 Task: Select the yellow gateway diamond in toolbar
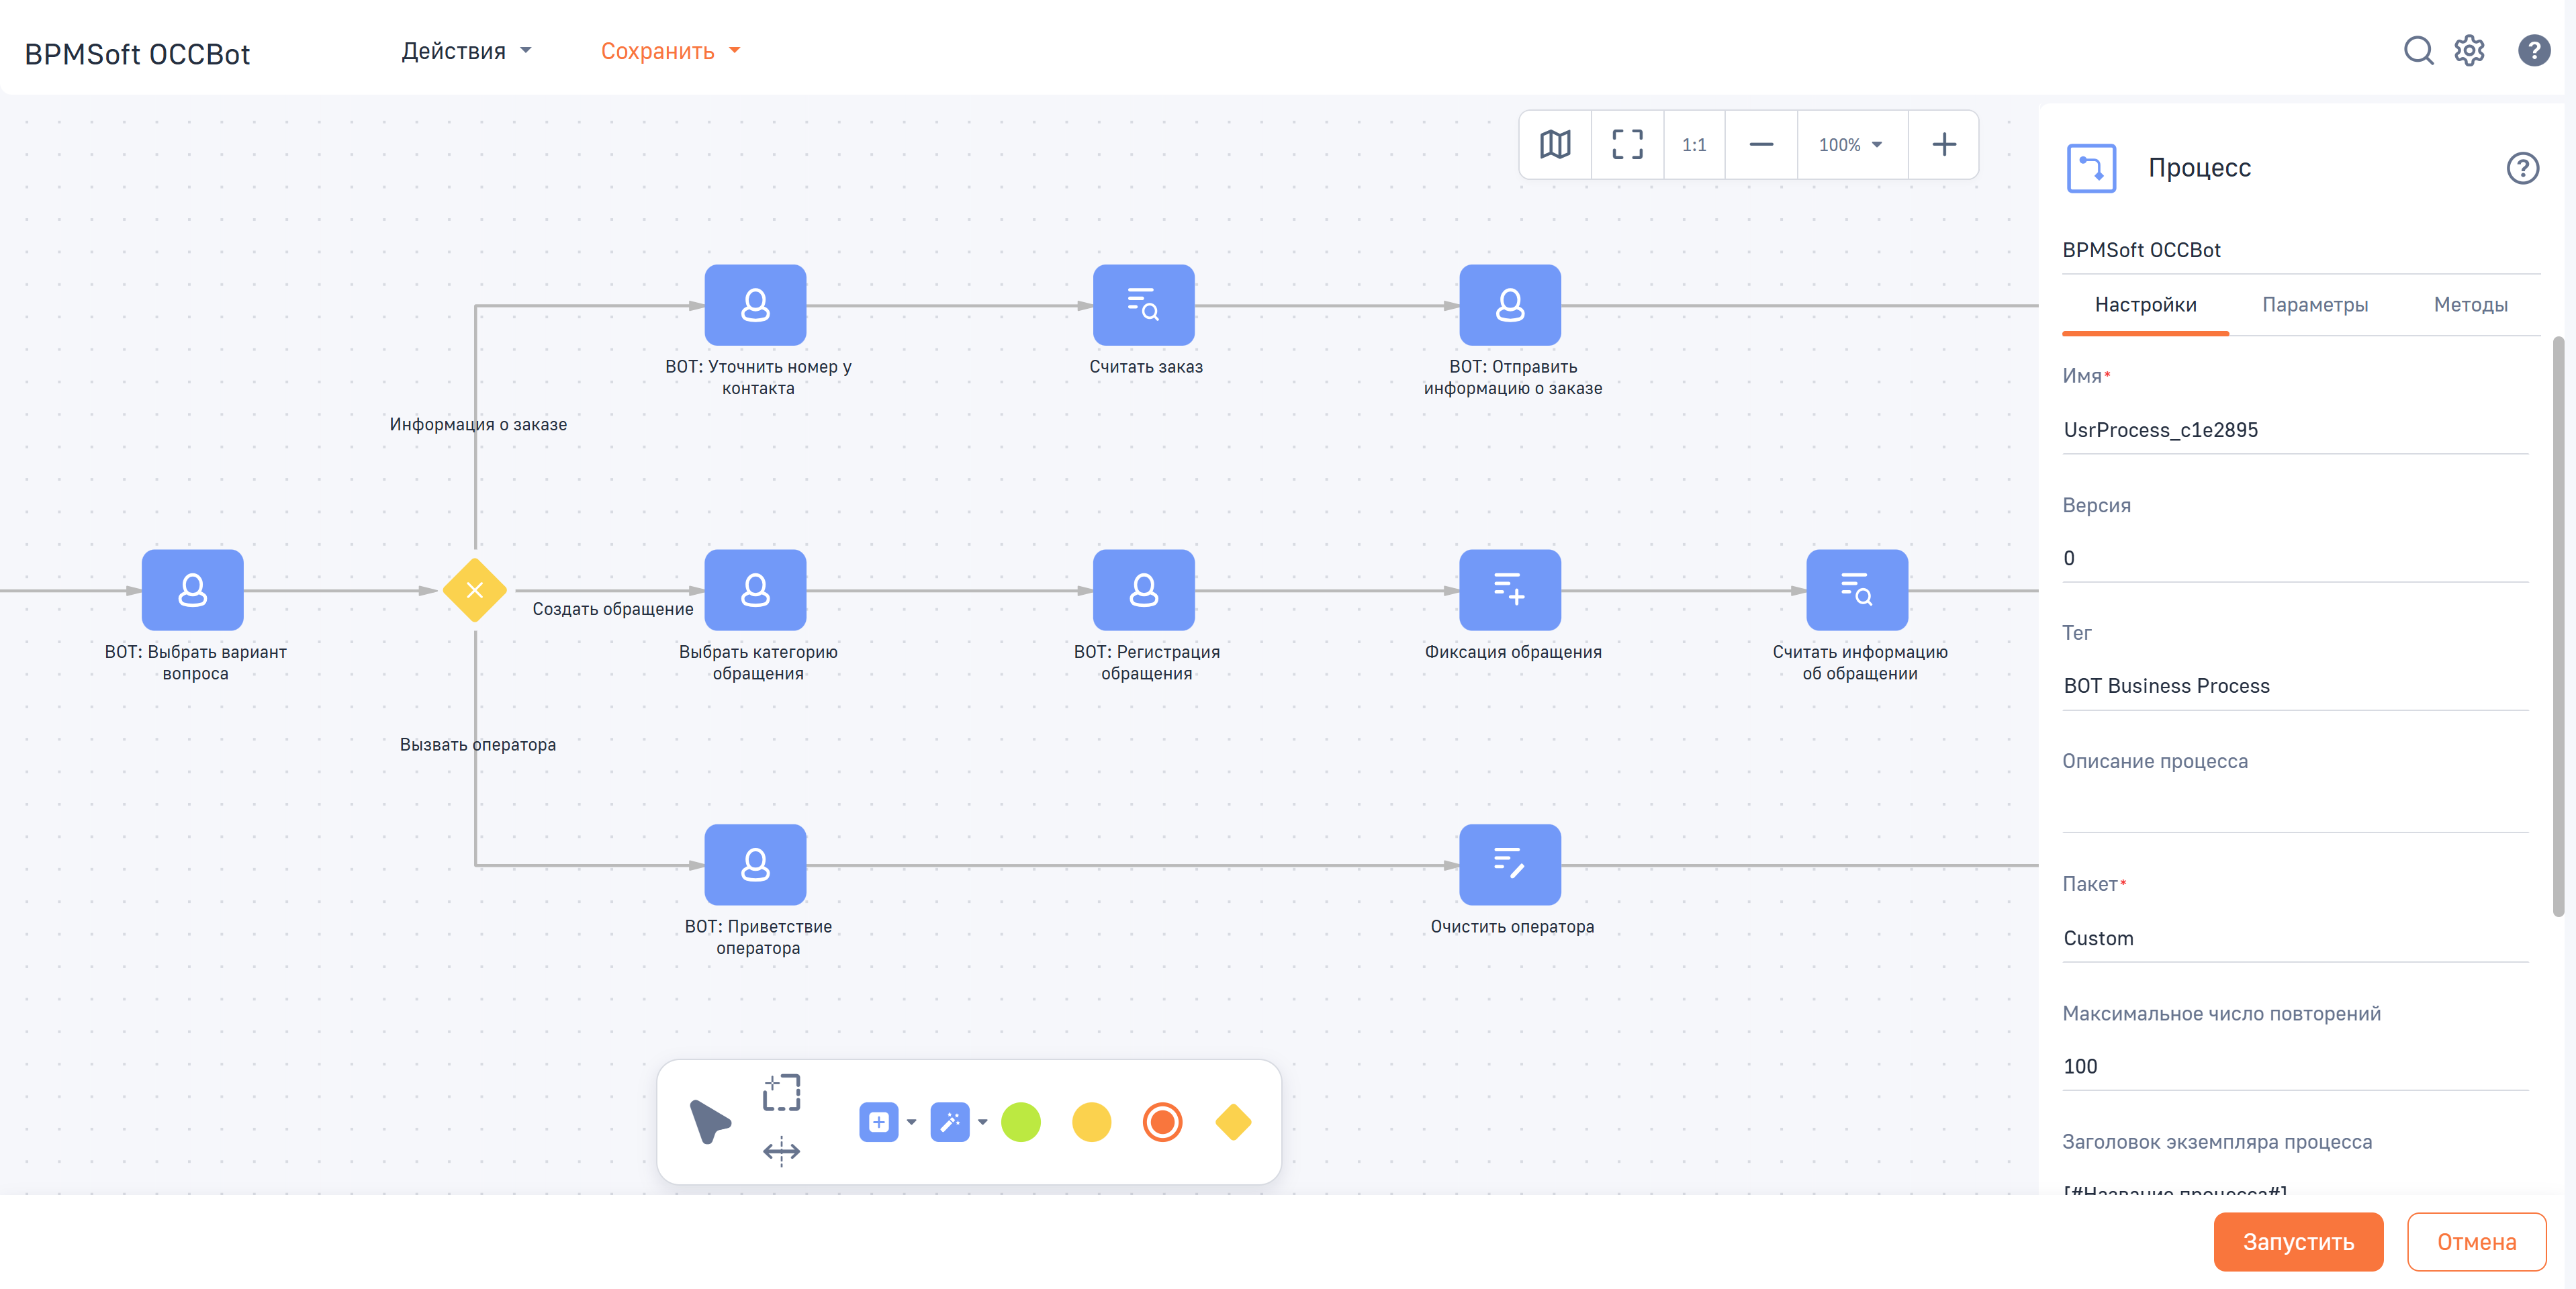[x=1233, y=1122]
